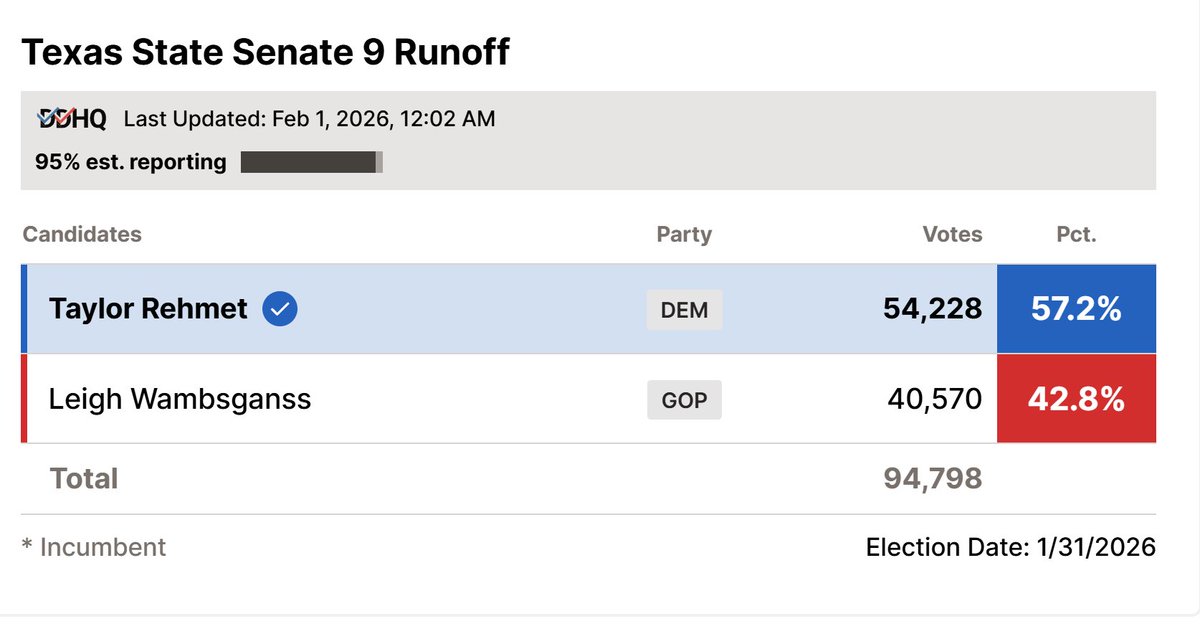Click the red 42.8% percentage box
The height and width of the screenshot is (634, 1200).
(x=1077, y=399)
